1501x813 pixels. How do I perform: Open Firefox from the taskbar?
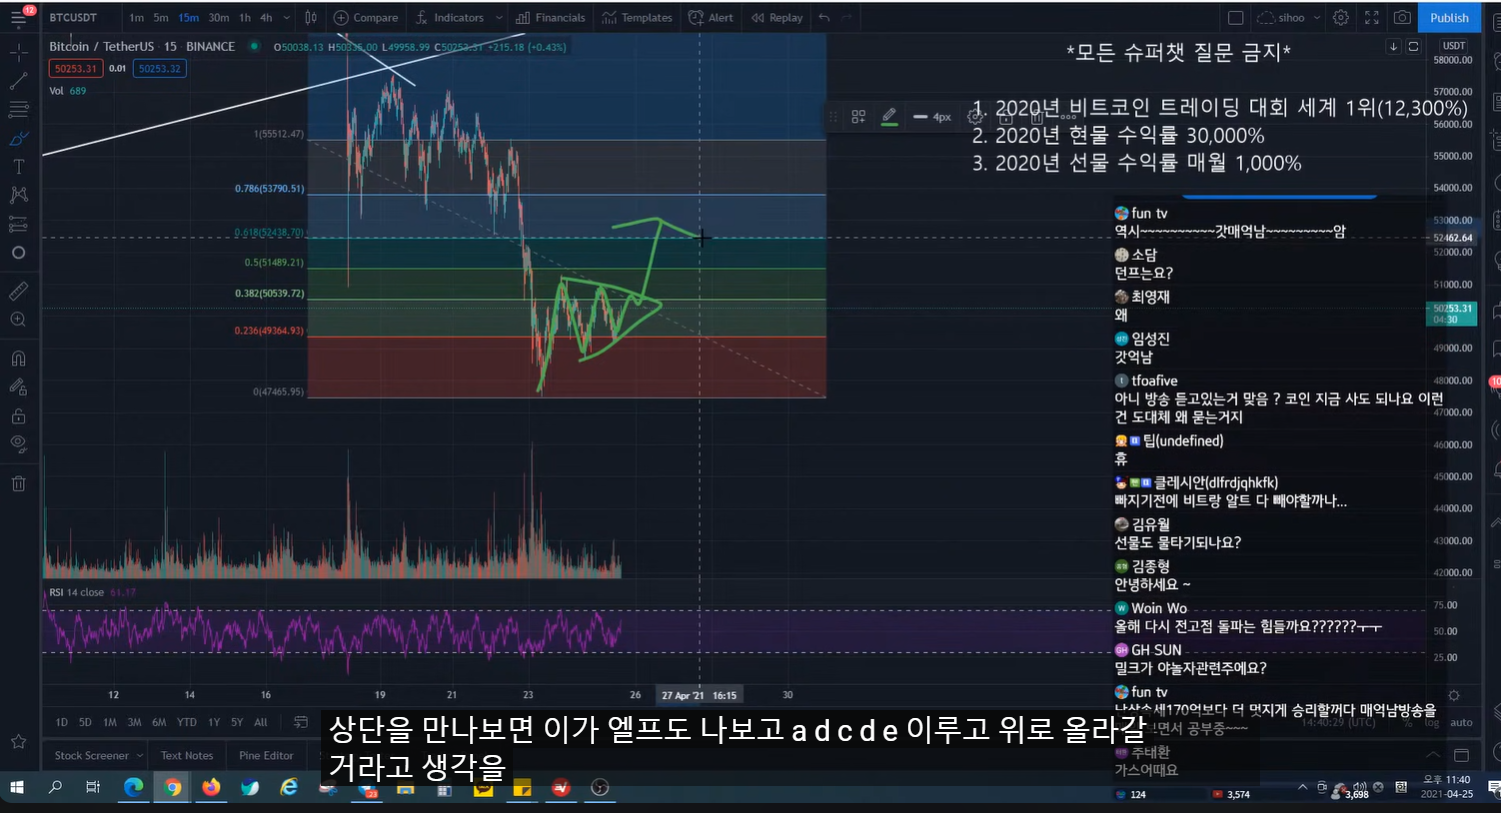[x=211, y=788]
